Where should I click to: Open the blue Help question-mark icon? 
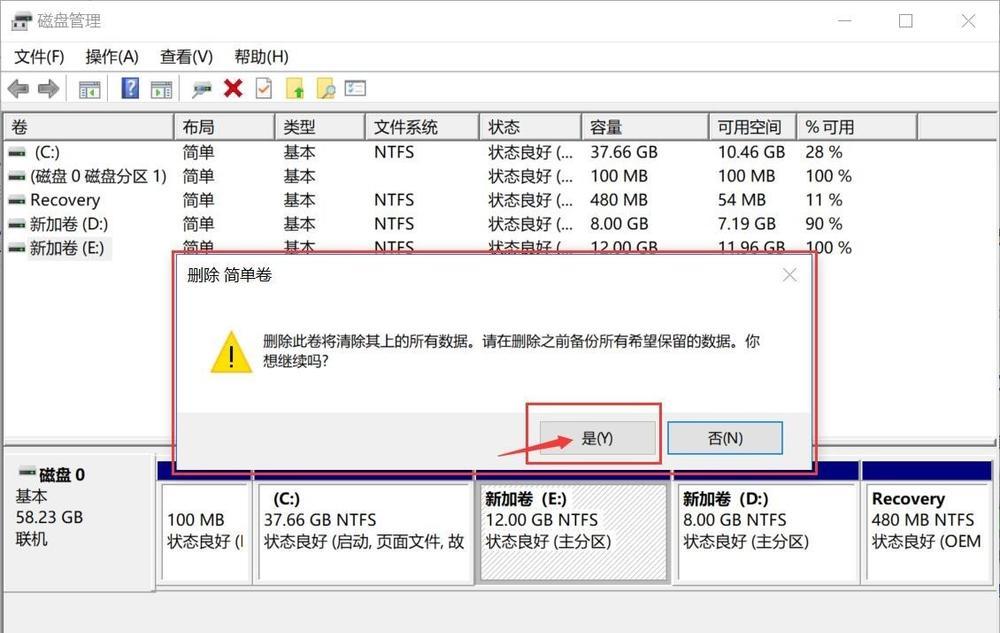pos(130,88)
